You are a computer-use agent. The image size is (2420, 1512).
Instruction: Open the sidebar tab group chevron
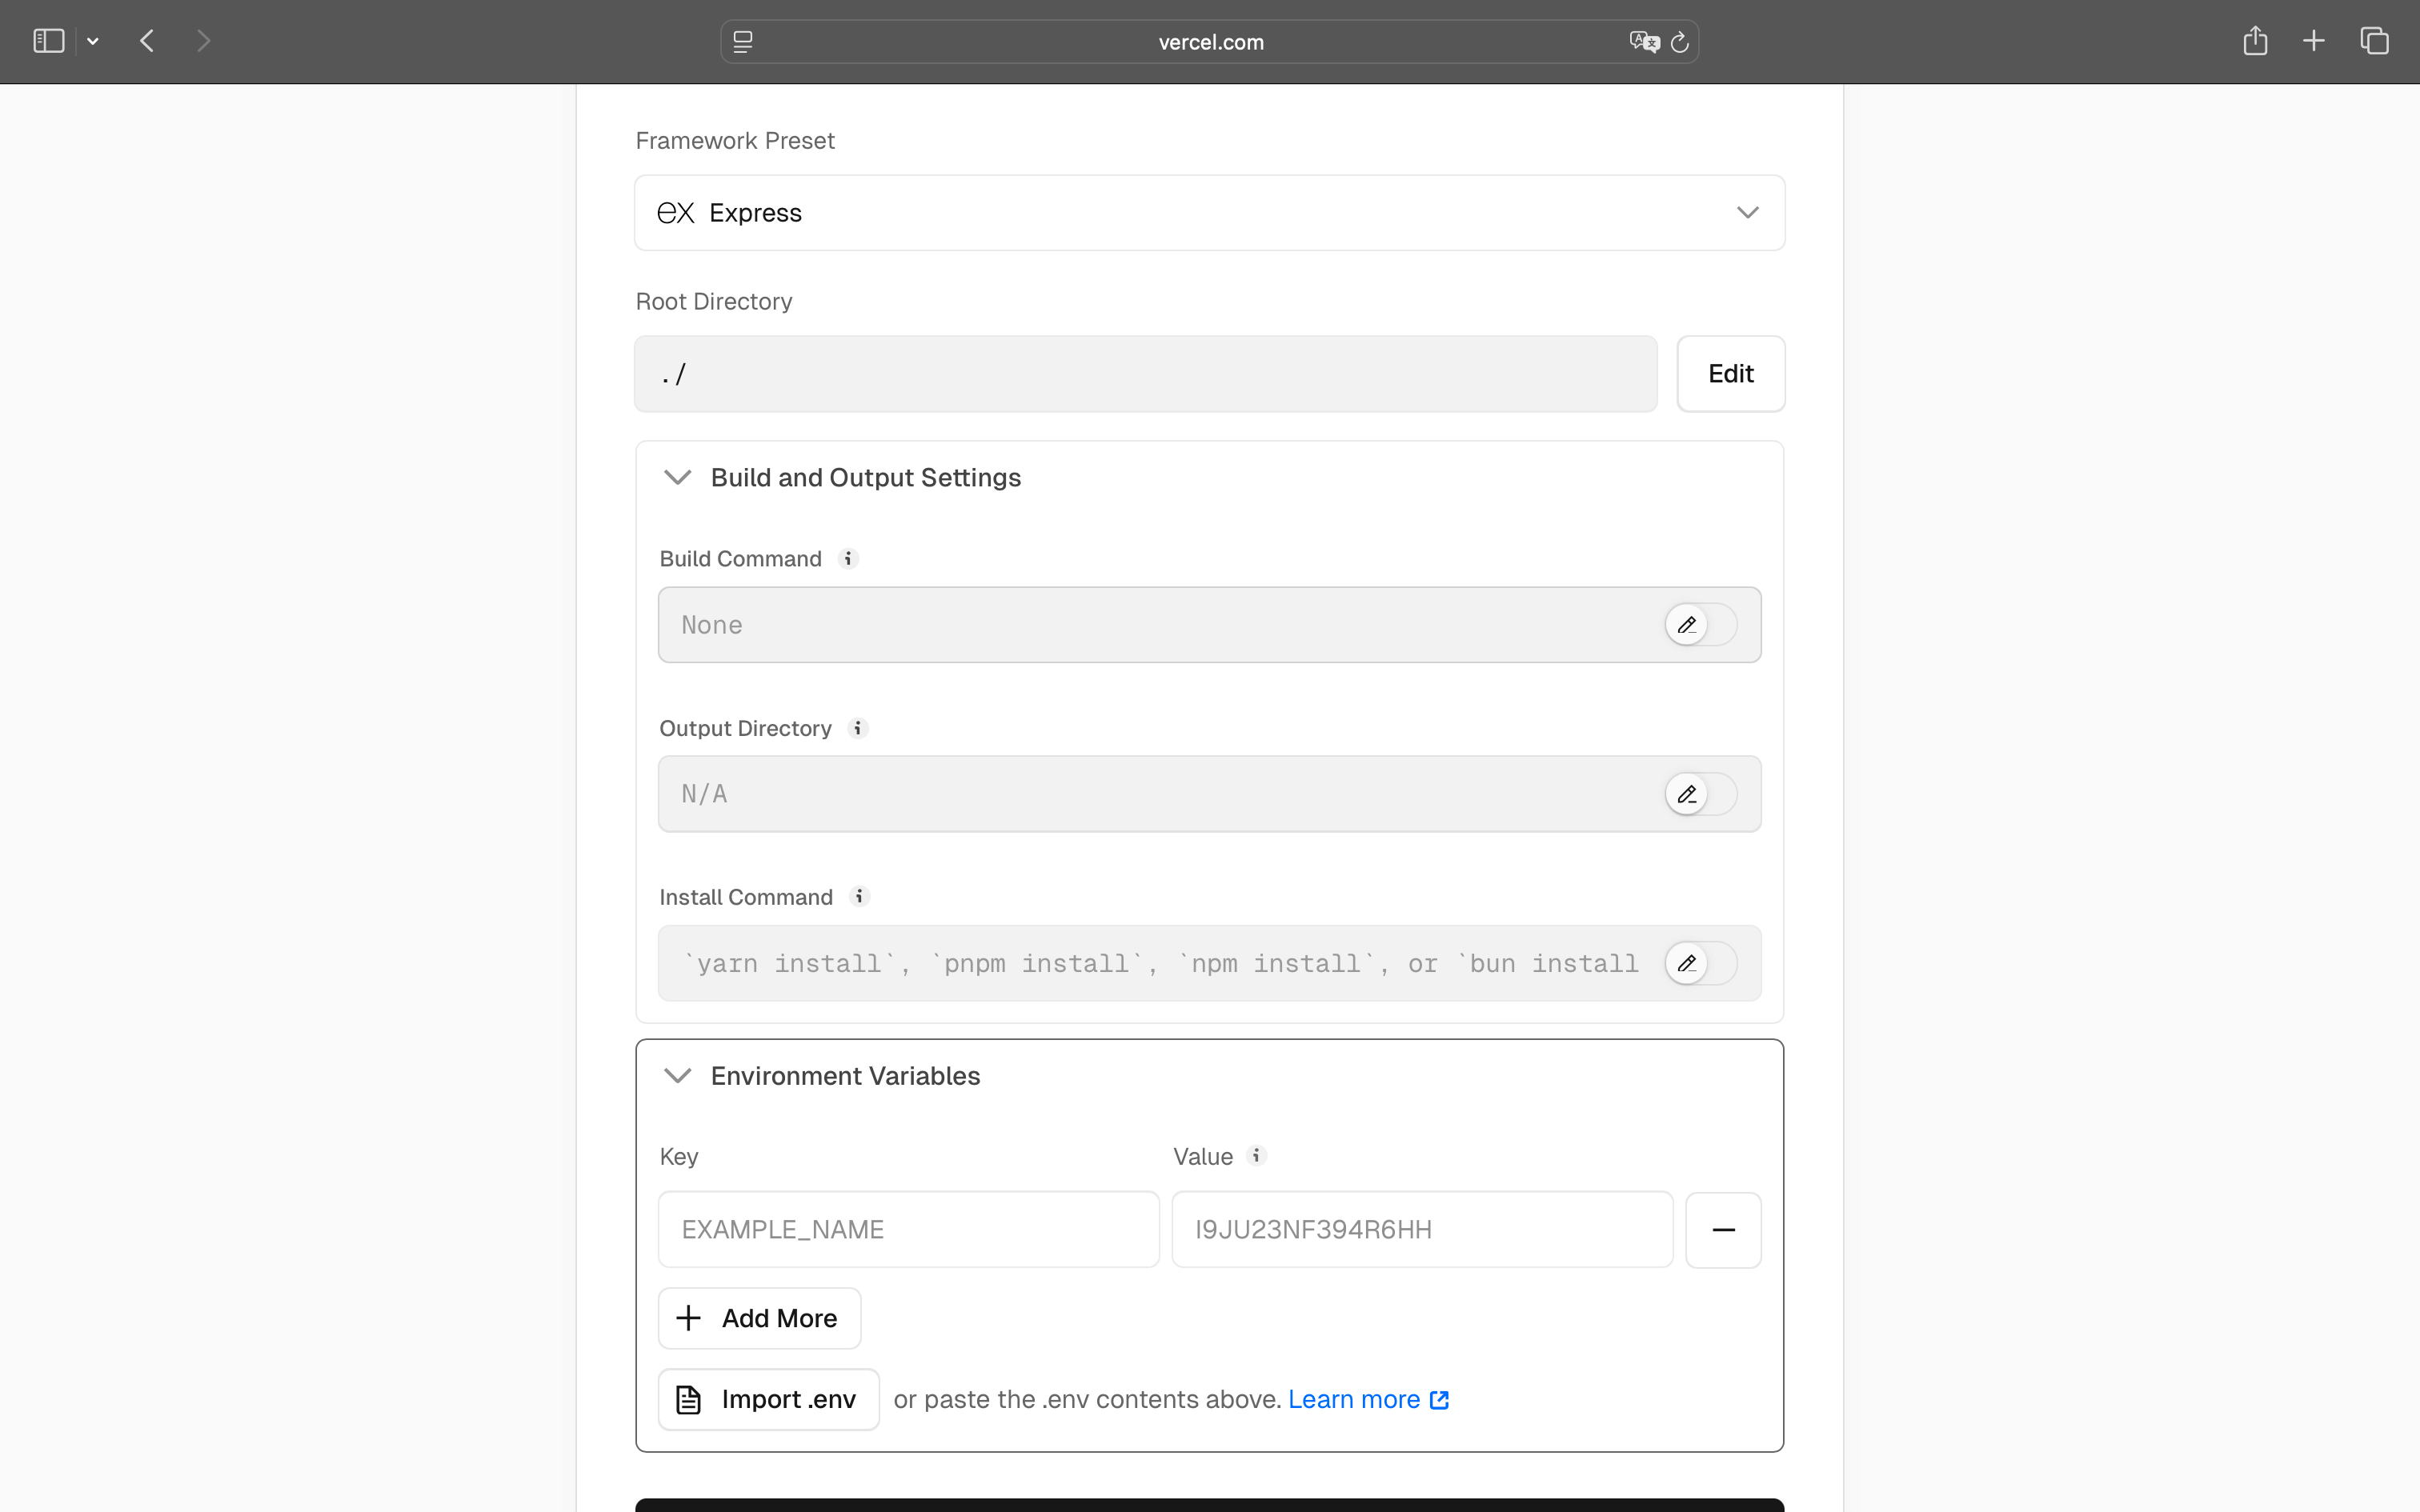pos(93,40)
